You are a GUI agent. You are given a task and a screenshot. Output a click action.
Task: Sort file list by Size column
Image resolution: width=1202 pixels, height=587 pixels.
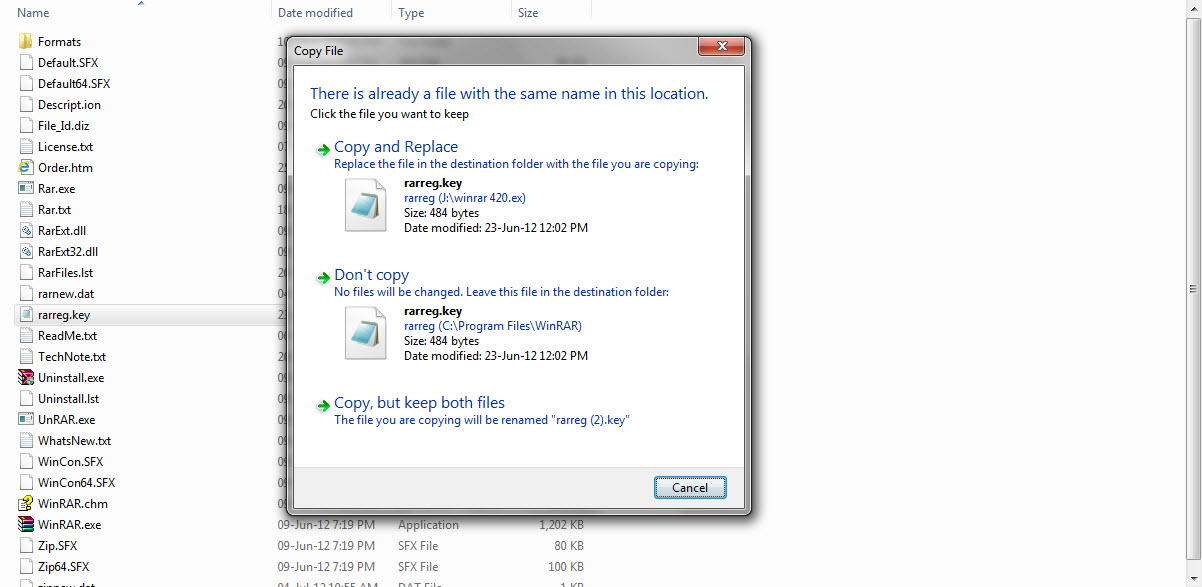528,13
